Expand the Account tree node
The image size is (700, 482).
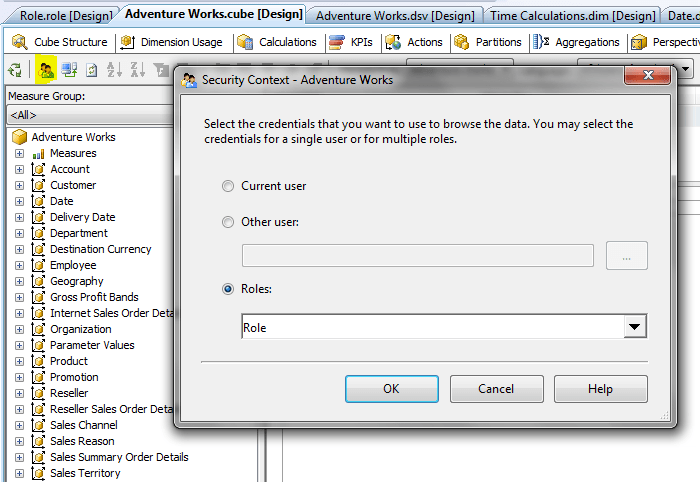pyautogui.click(x=19, y=170)
